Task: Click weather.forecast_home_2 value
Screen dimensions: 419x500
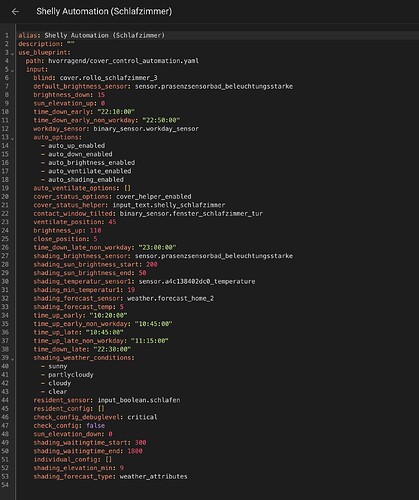Action: click(x=170, y=298)
